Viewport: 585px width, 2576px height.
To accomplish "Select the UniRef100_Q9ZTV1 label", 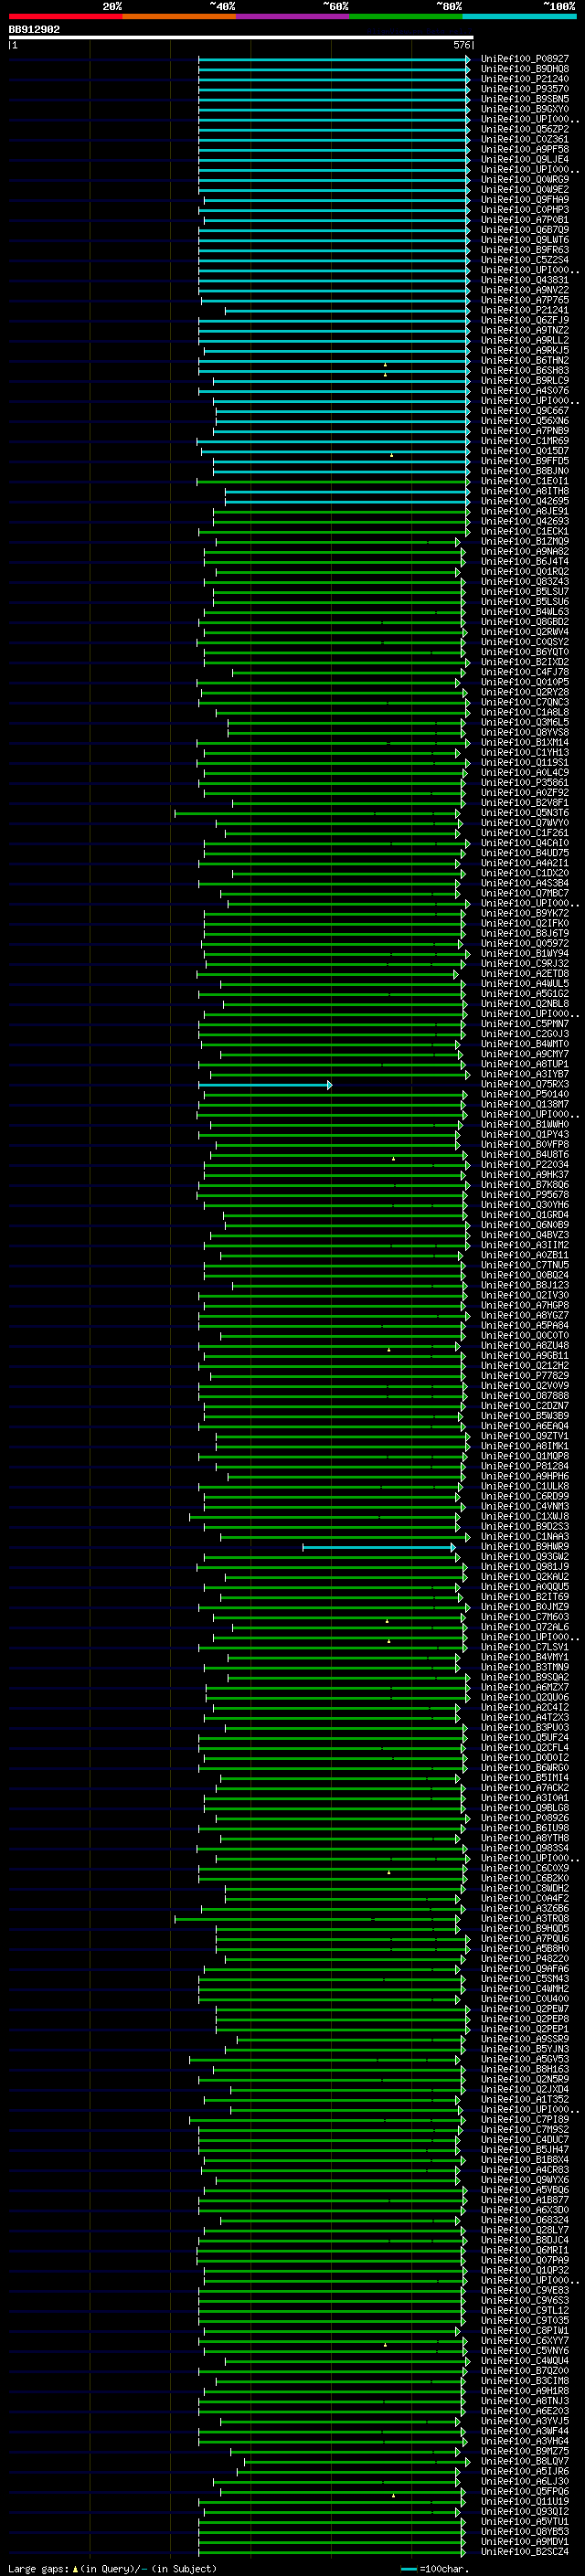I will pyautogui.click(x=524, y=1436).
